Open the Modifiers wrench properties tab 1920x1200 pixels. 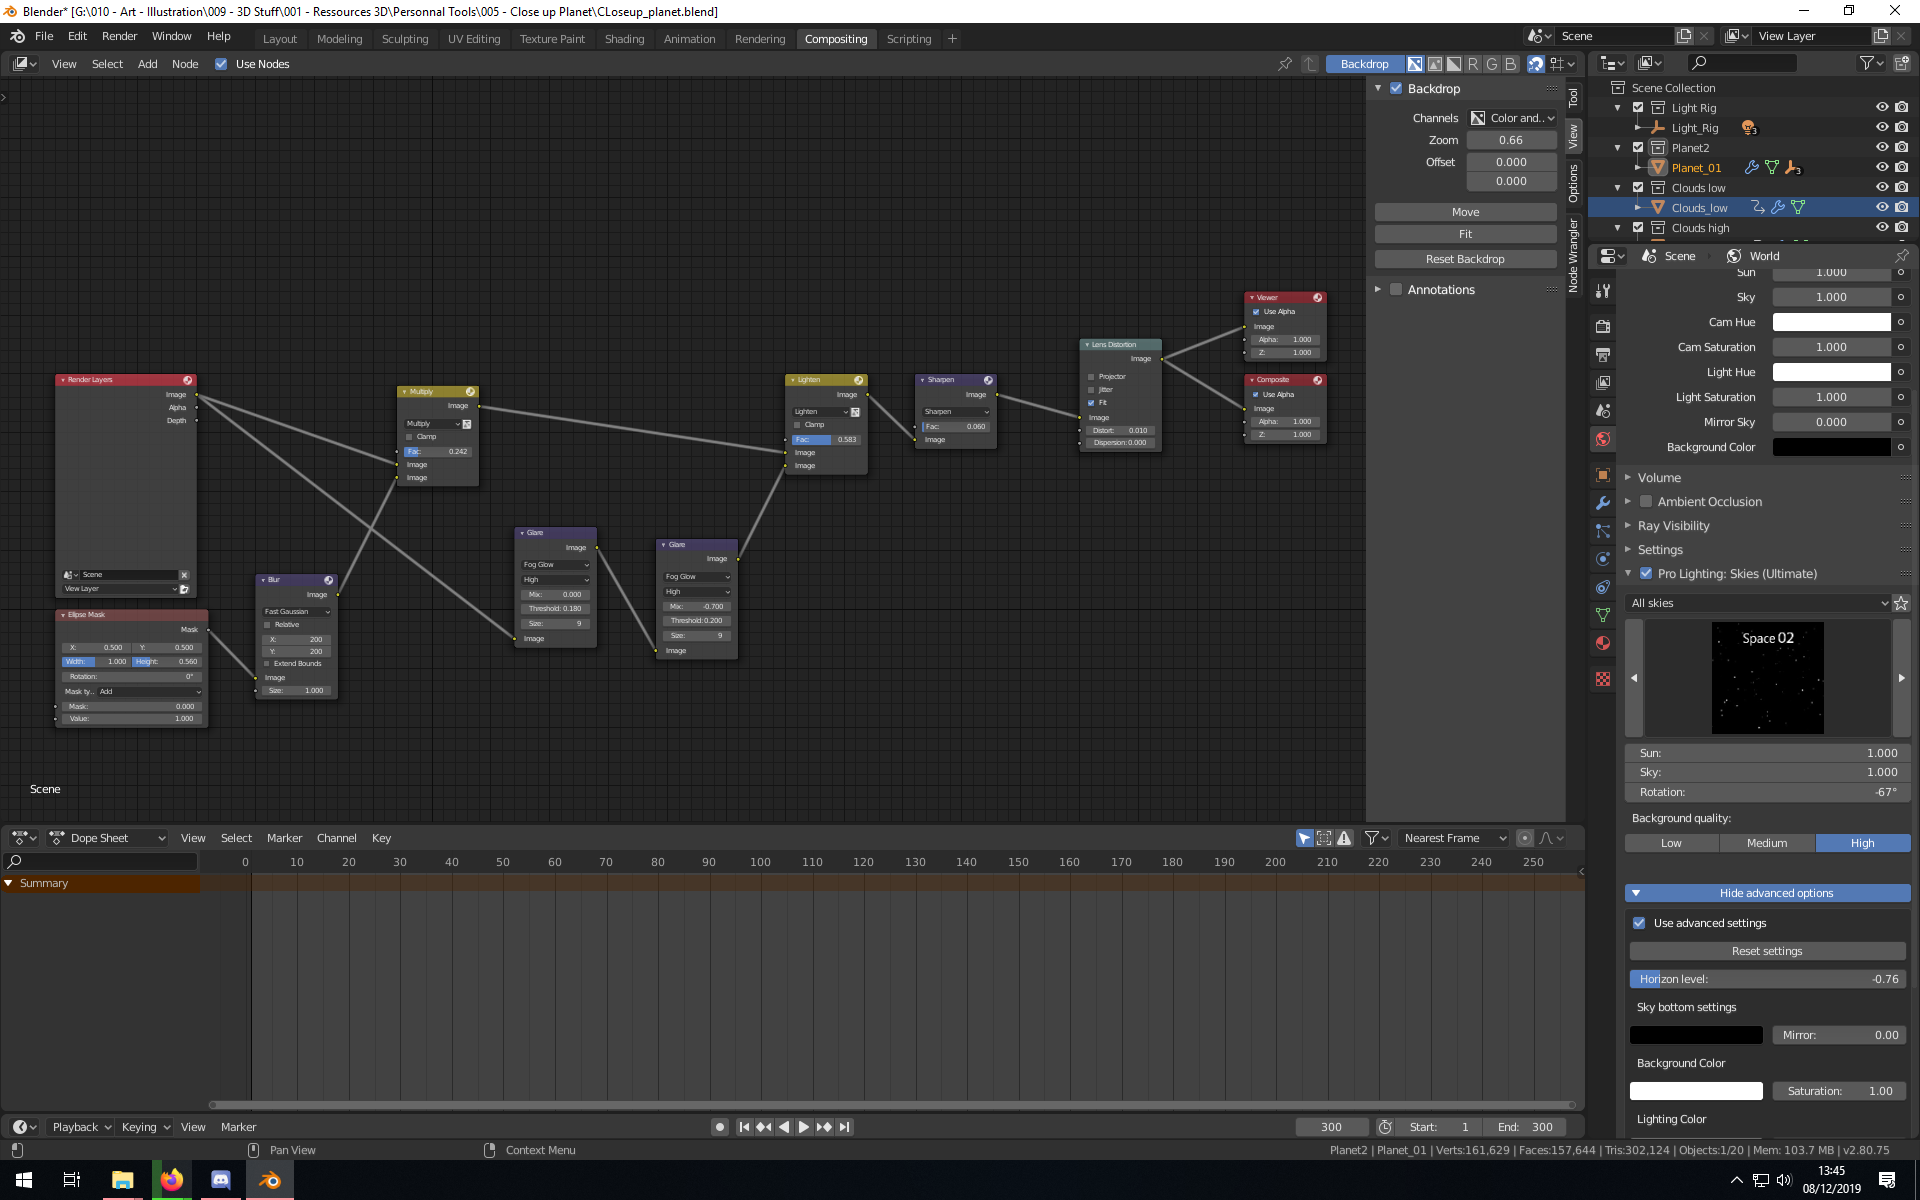coord(1603,503)
